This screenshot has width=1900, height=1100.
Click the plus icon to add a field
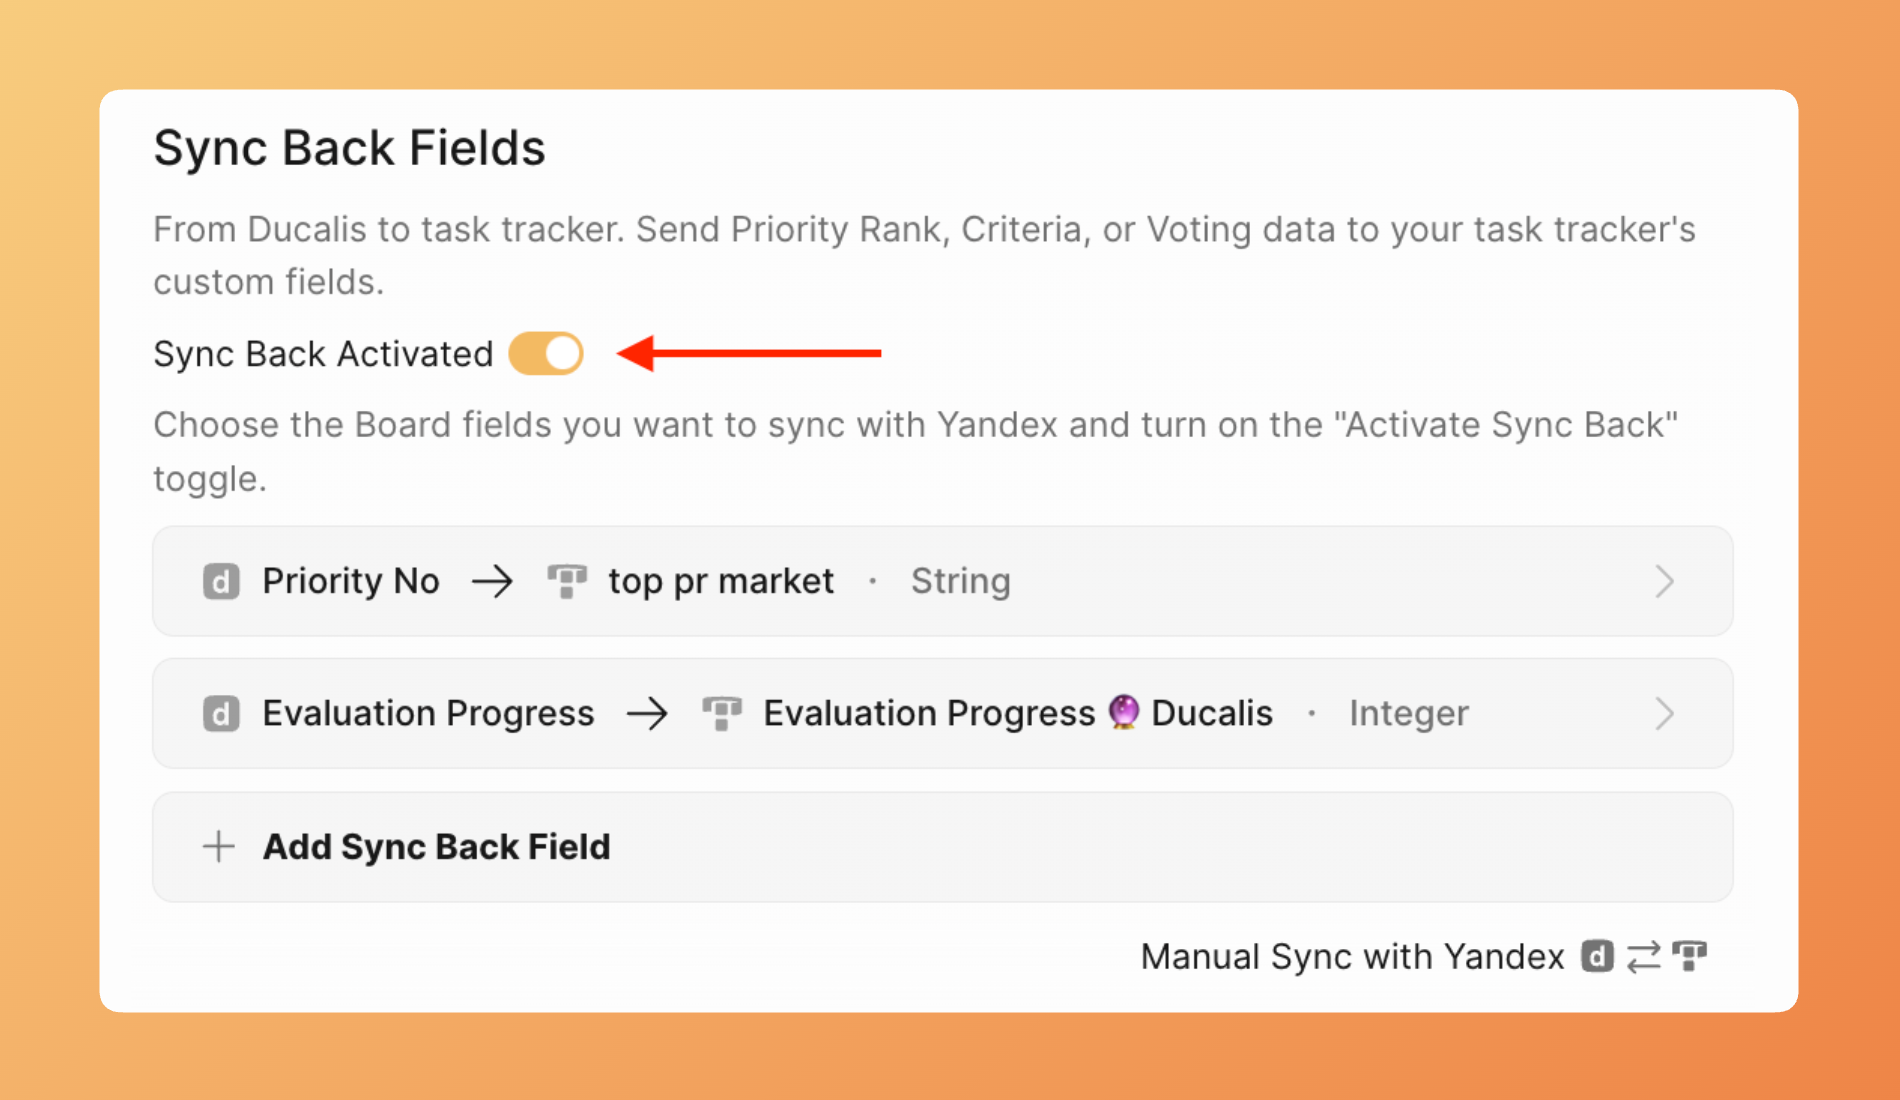[x=219, y=847]
